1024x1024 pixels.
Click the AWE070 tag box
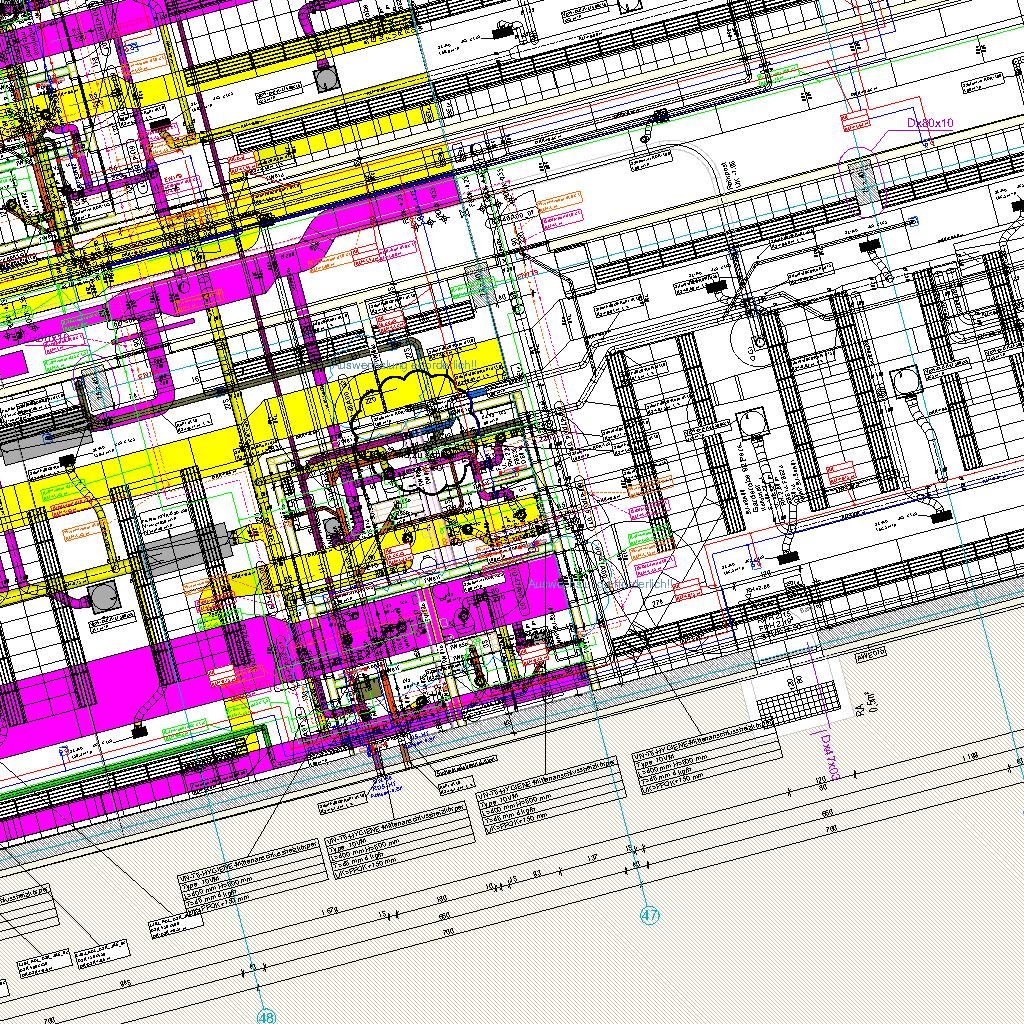[868, 653]
